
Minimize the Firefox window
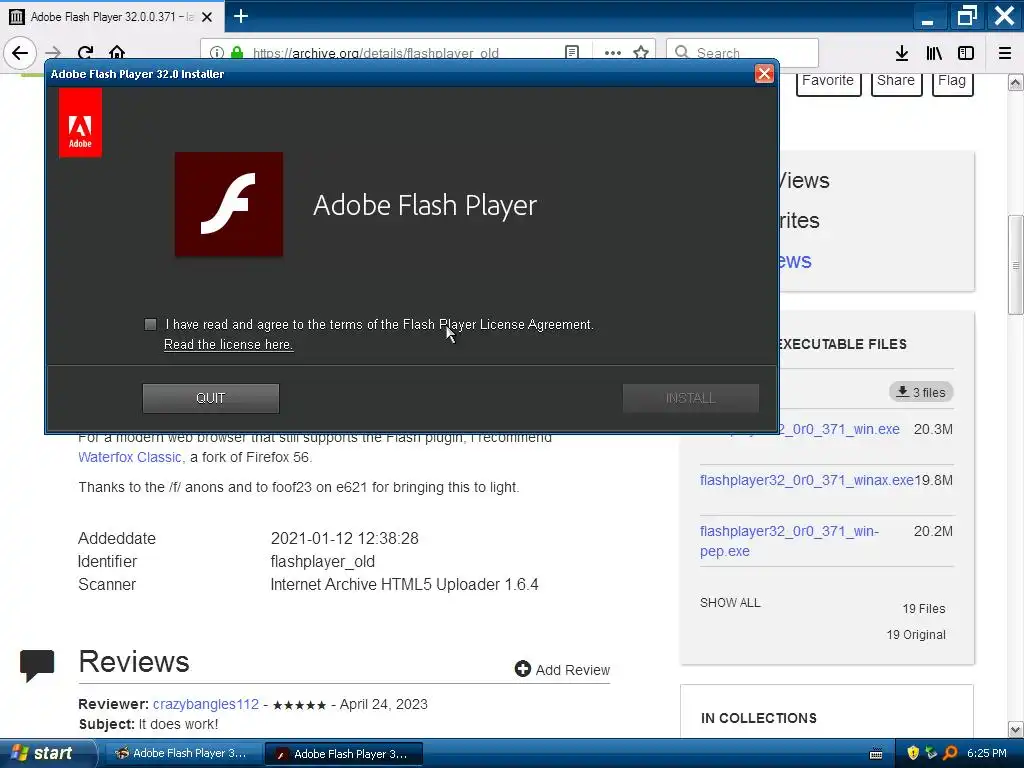tap(927, 16)
